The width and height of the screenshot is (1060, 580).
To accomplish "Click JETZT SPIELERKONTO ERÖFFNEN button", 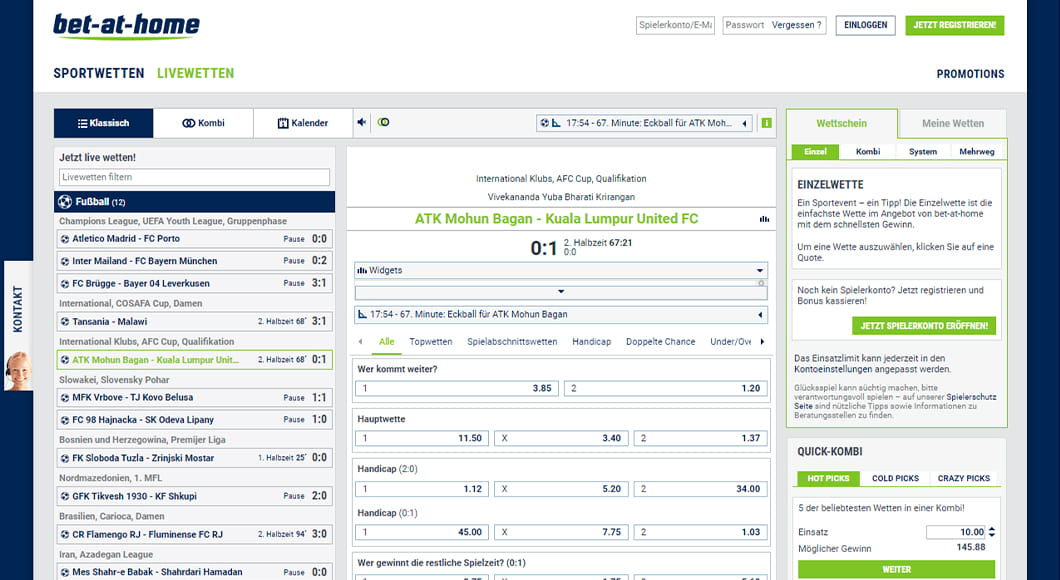I will coord(923,326).
